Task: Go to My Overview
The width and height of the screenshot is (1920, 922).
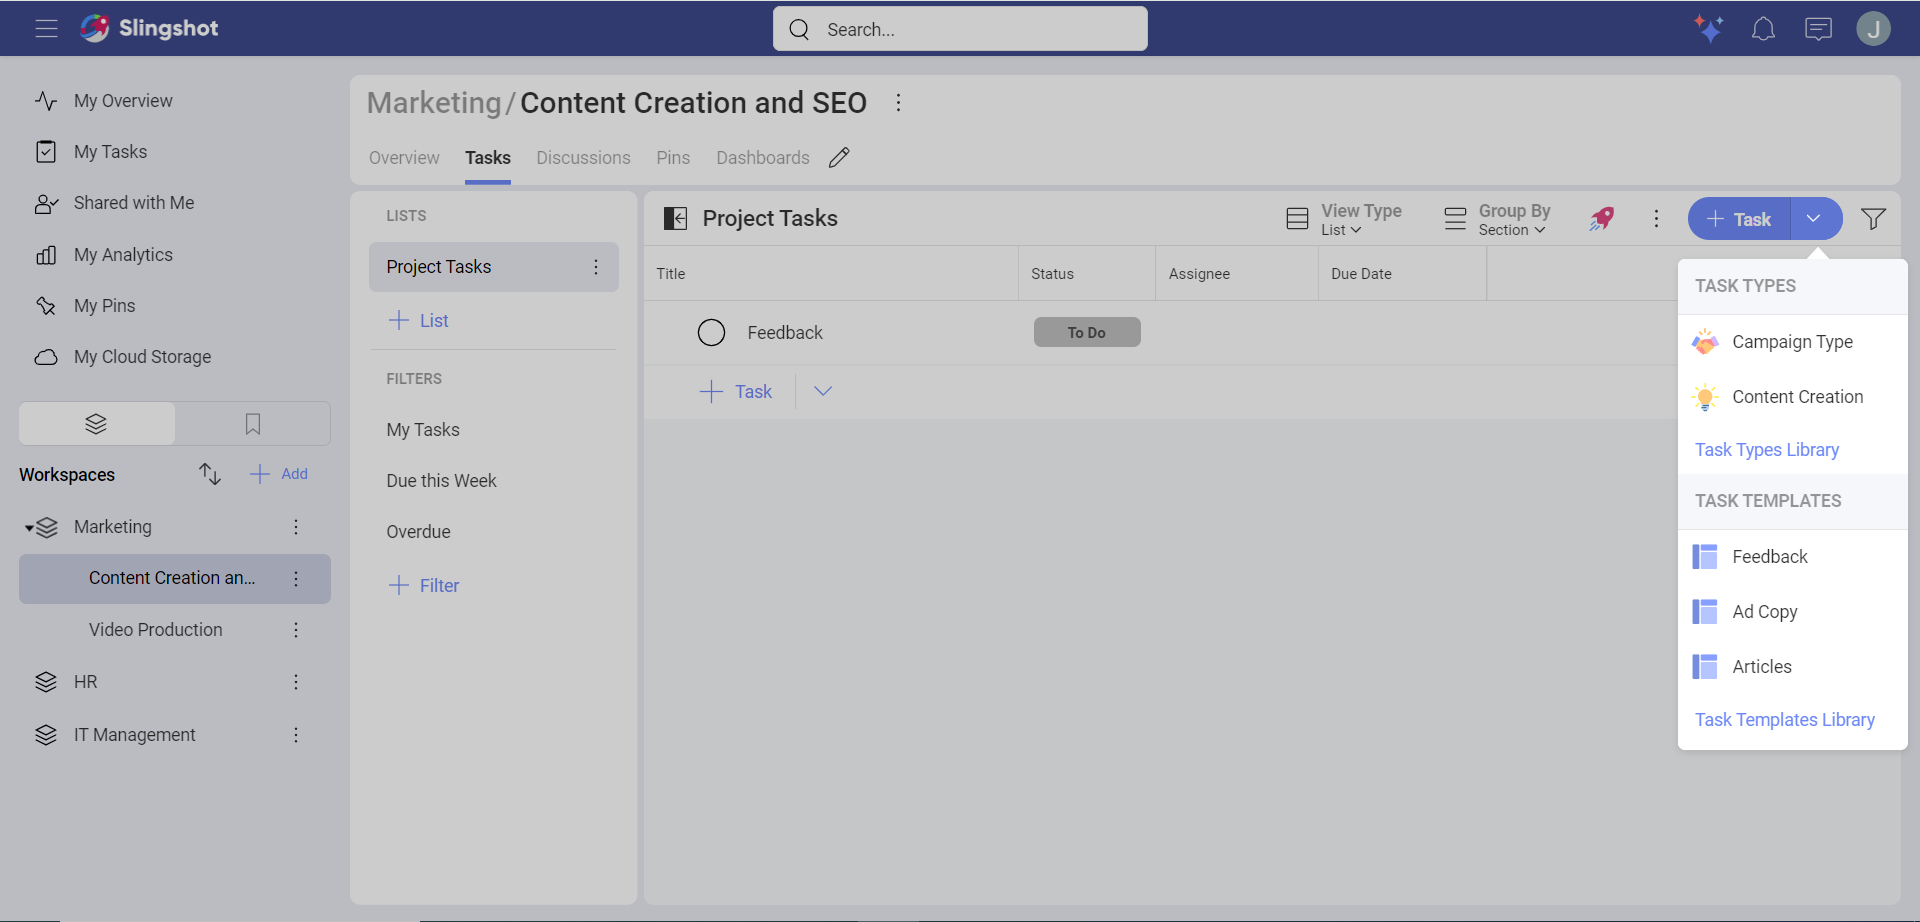Action: [123, 101]
